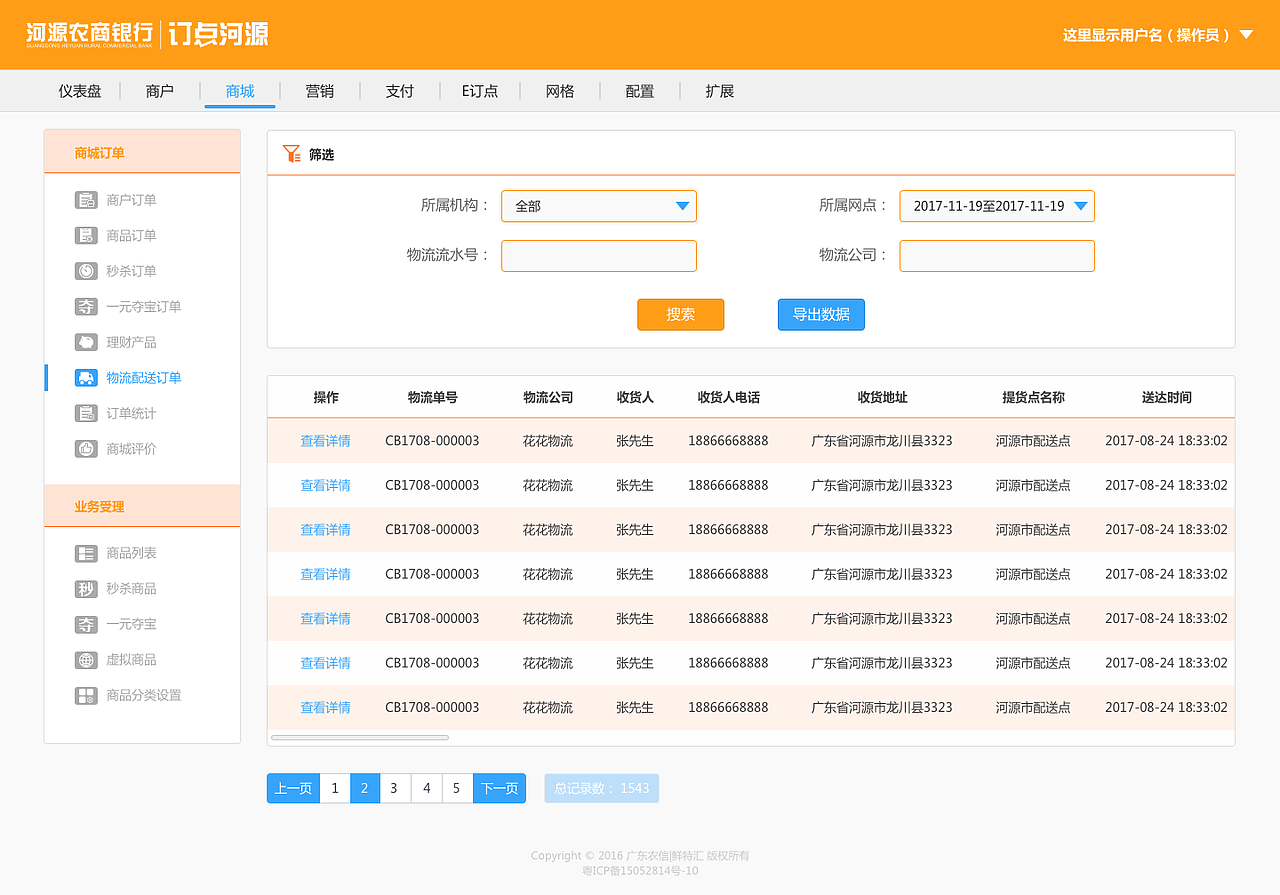The width and height of the screenshot is (1280, 895).
Task: Go to the previous page with 上一页
Action: click(293, 788)
